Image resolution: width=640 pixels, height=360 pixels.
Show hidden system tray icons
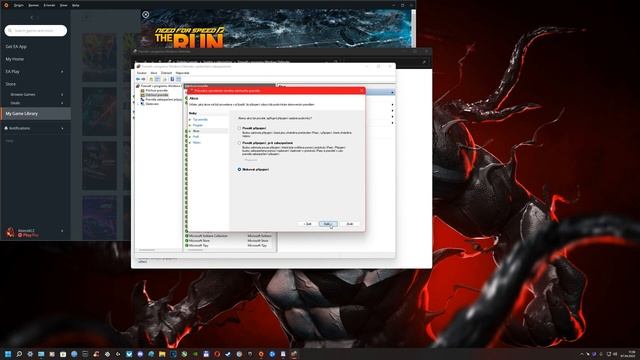pyautogui.click(x=582, y=354)
